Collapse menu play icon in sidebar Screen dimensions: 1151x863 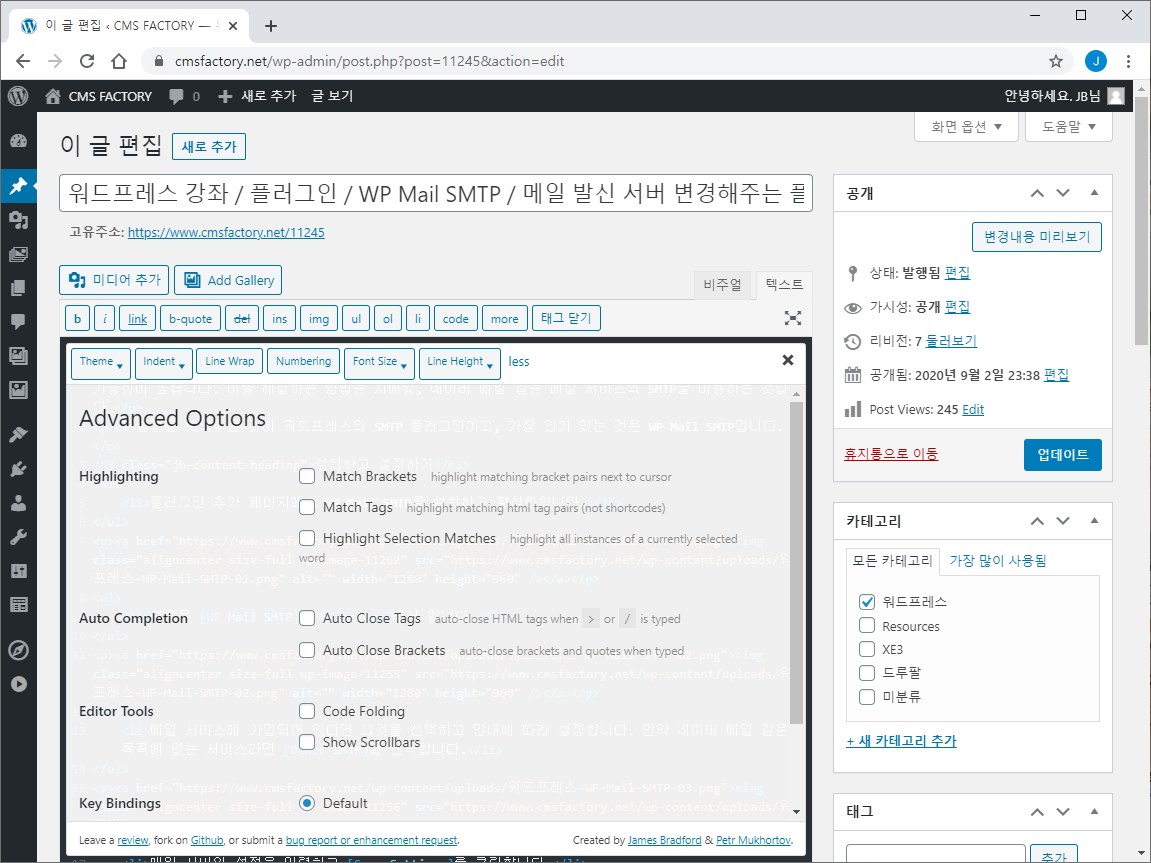coord(18,684)
